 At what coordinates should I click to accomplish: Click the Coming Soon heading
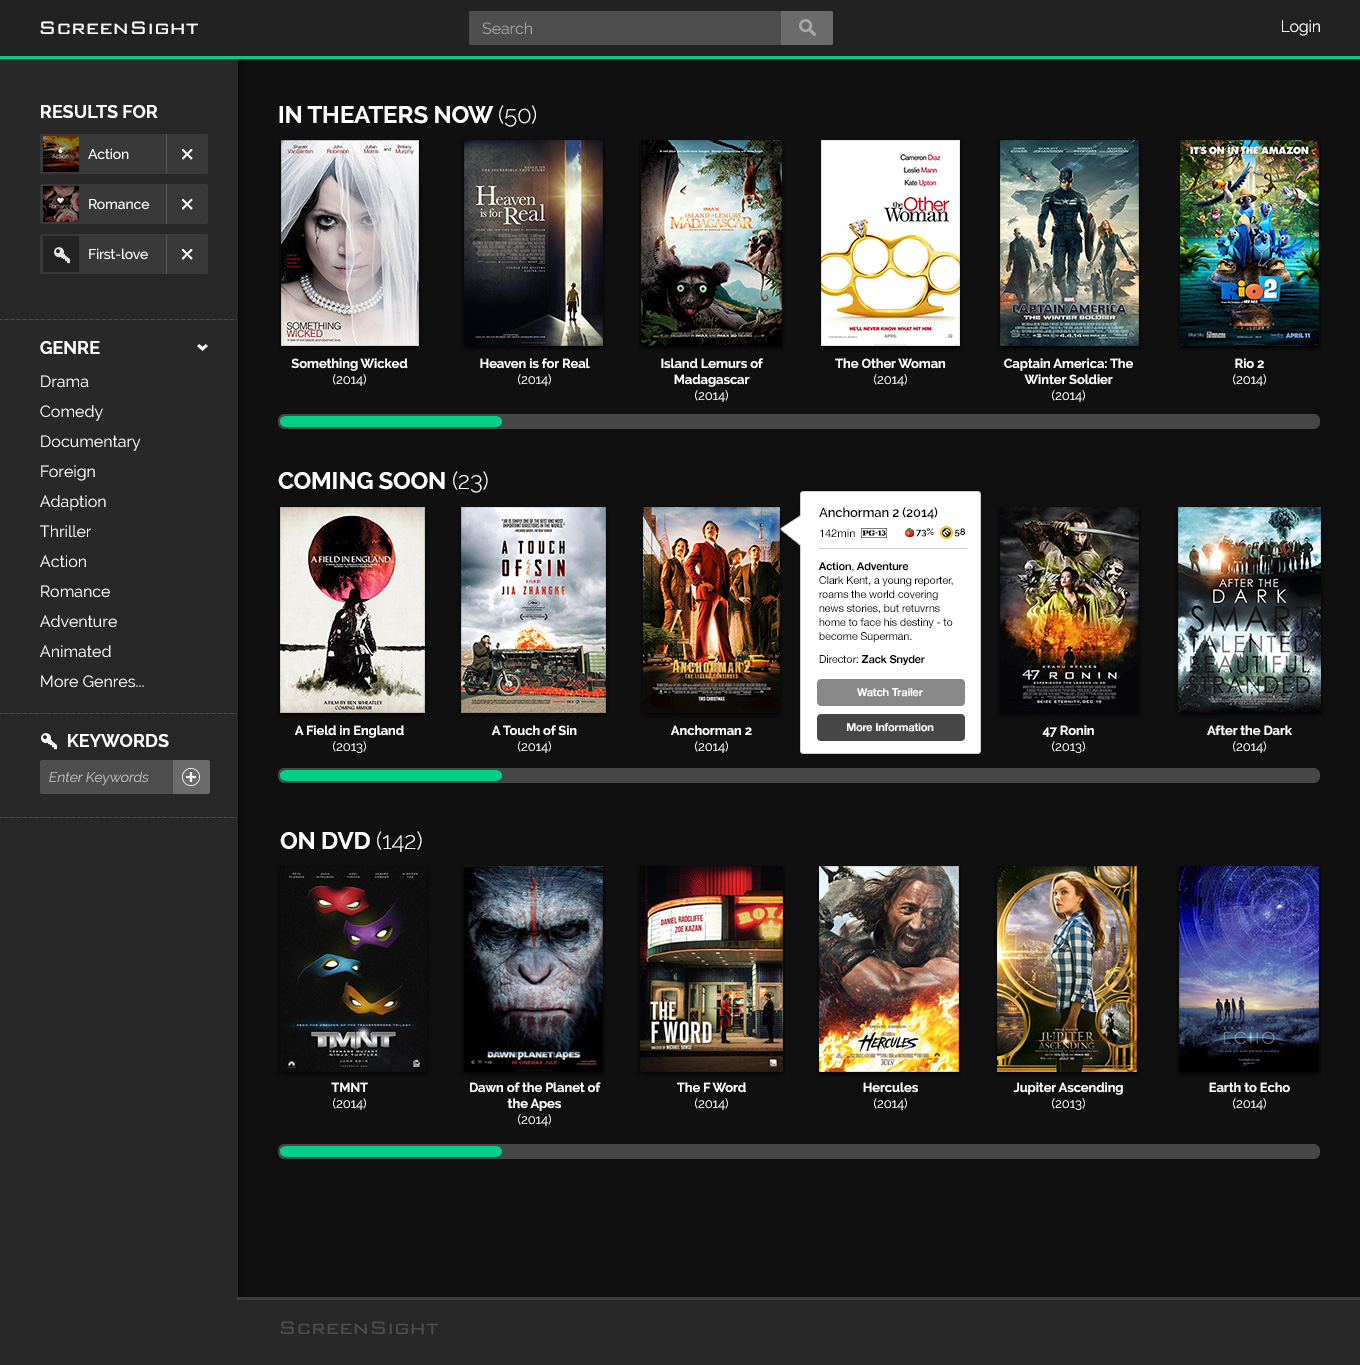(x=362, y=481)
